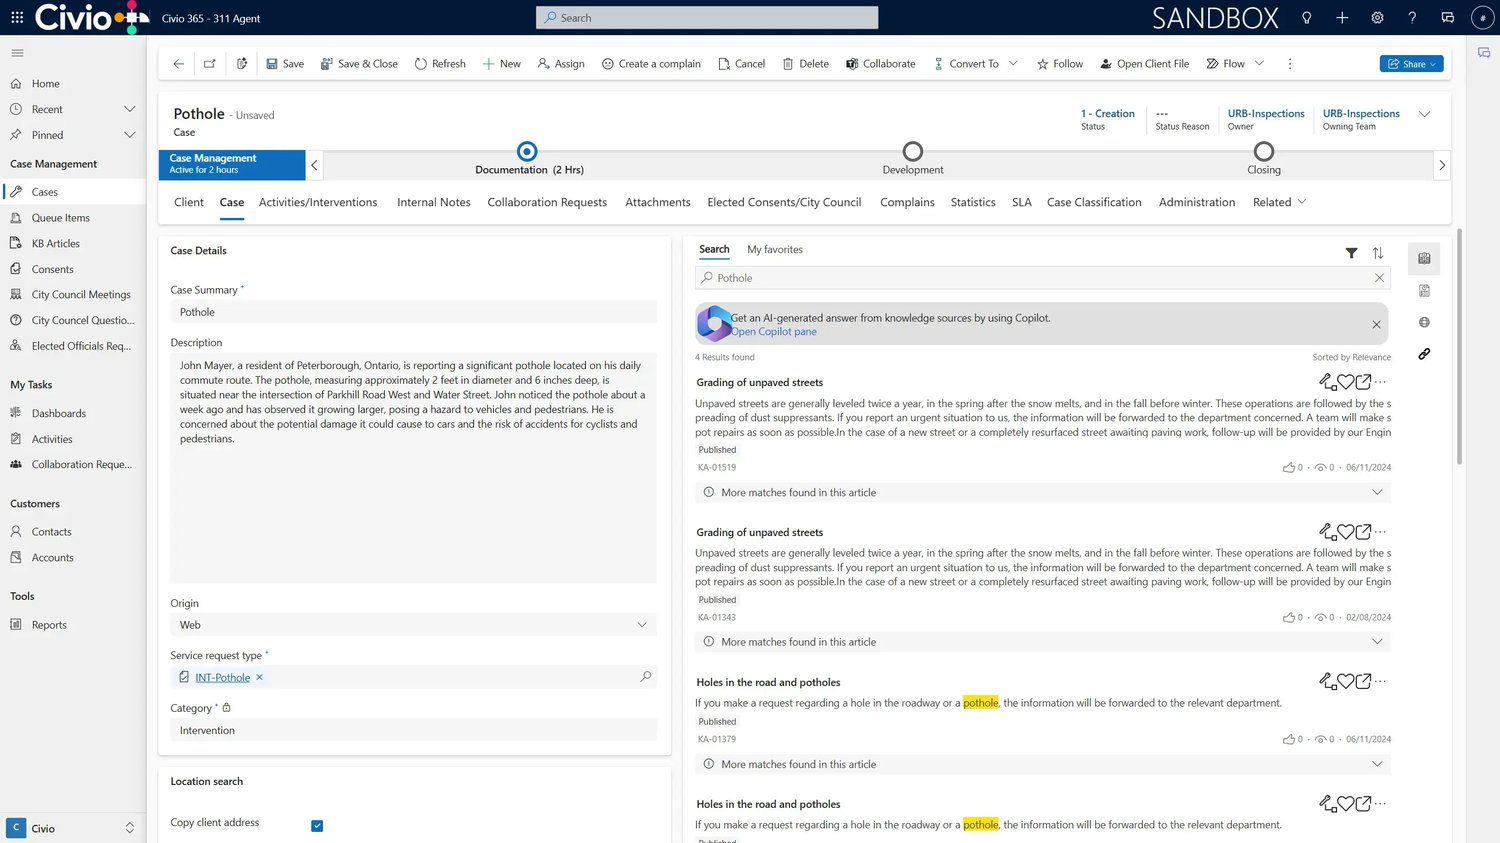The image size is (1500, 843).
Task: Click the sort icon next to the filter
Action: coord(1378,253)
